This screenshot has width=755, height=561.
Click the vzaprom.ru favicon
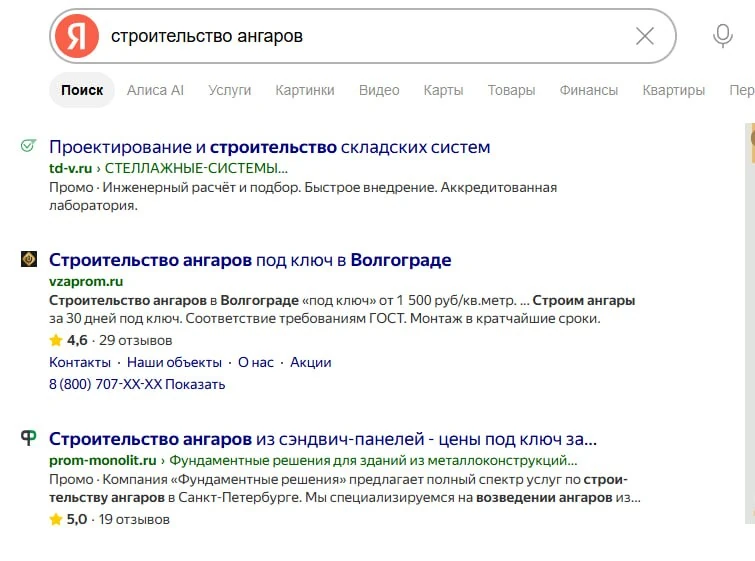29,259
